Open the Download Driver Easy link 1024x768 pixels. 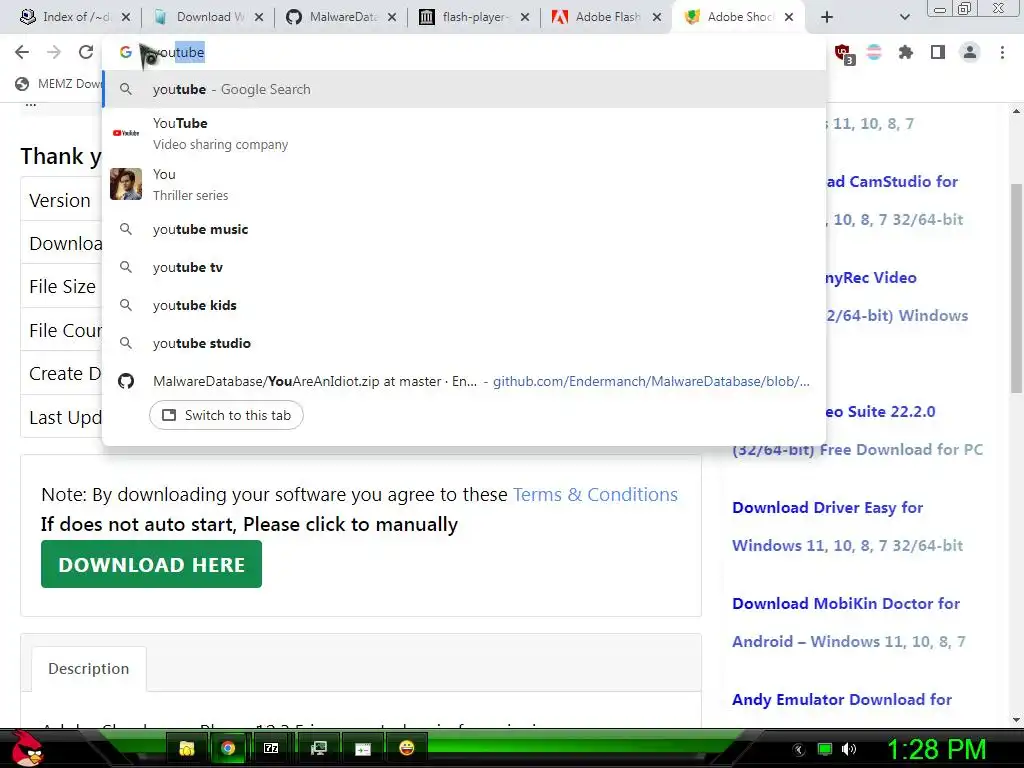click(x=847, y=526)
